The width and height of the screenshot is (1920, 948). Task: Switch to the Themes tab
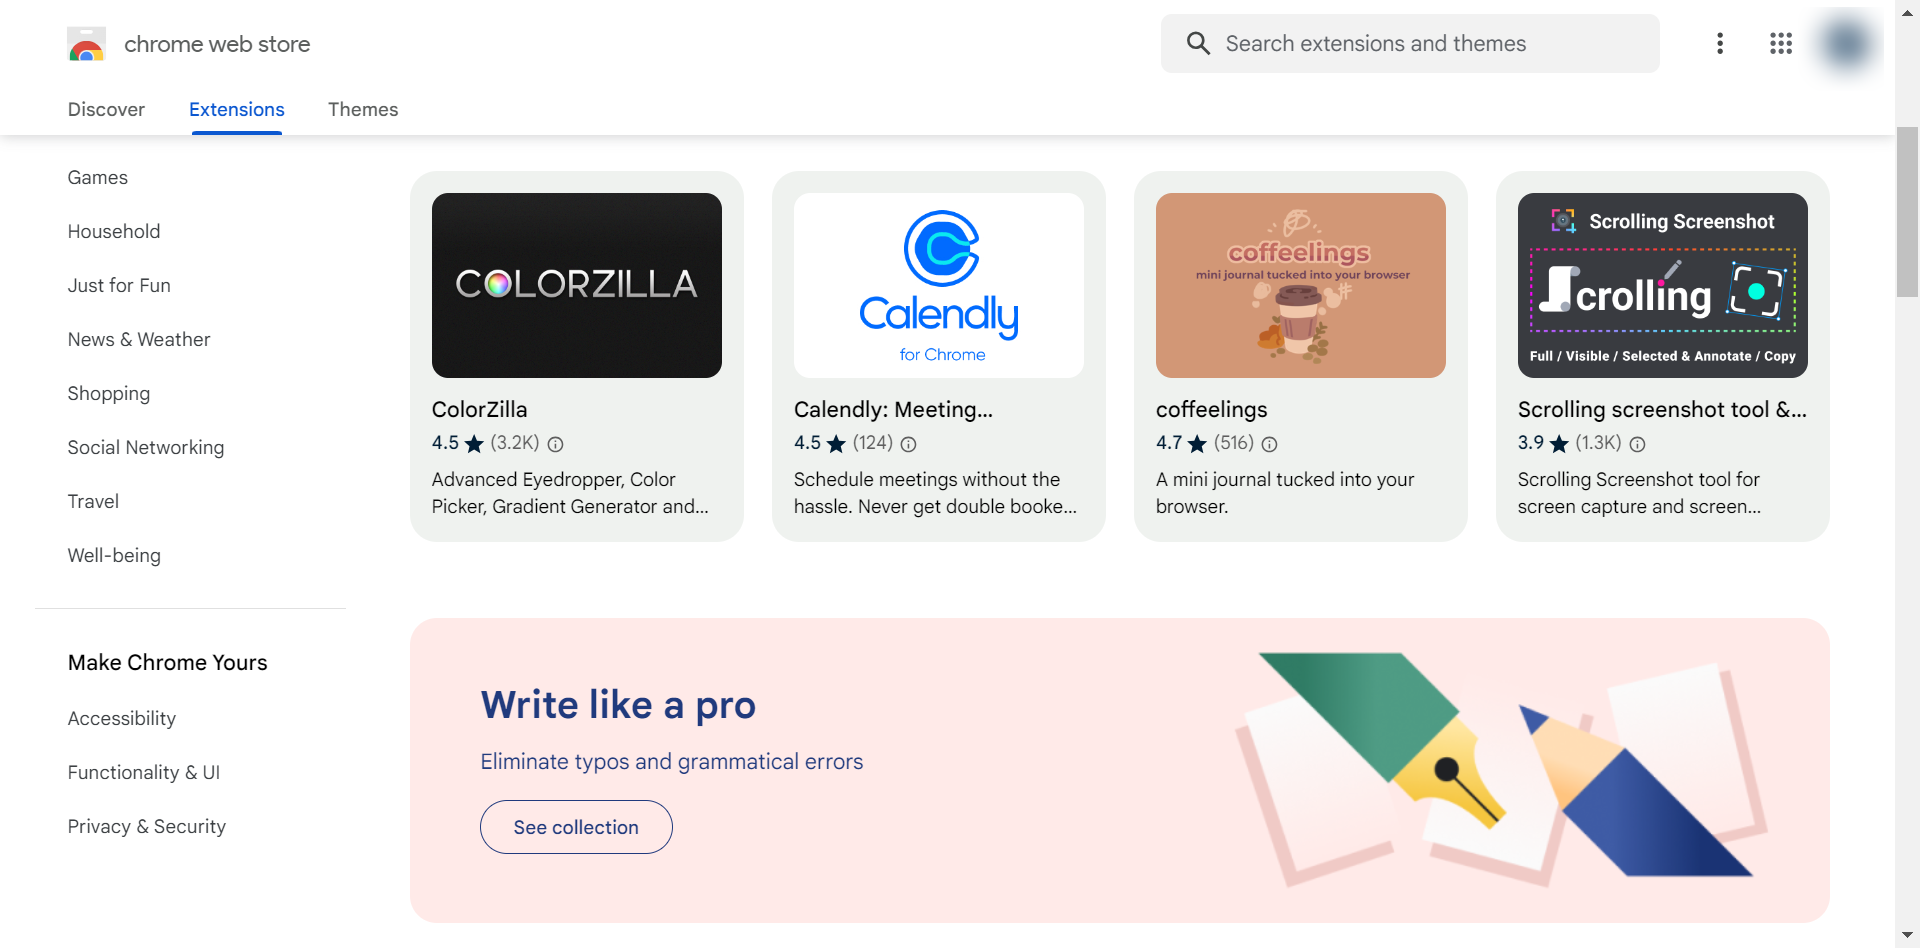(363, 110)
